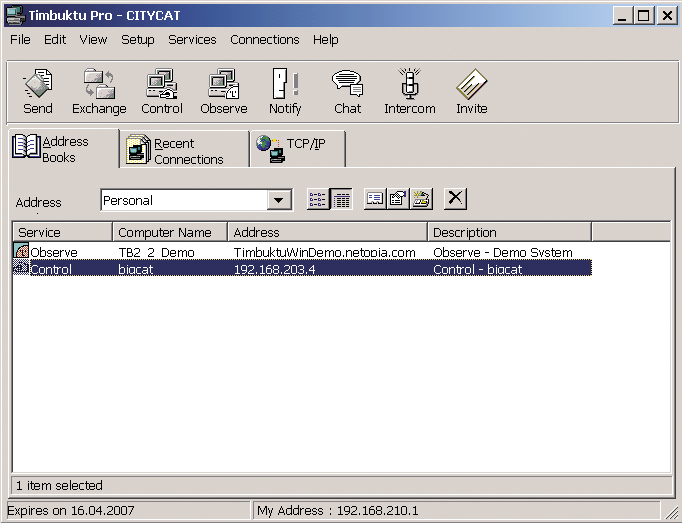Click the new address entry icon

click(x=421, y=200)
